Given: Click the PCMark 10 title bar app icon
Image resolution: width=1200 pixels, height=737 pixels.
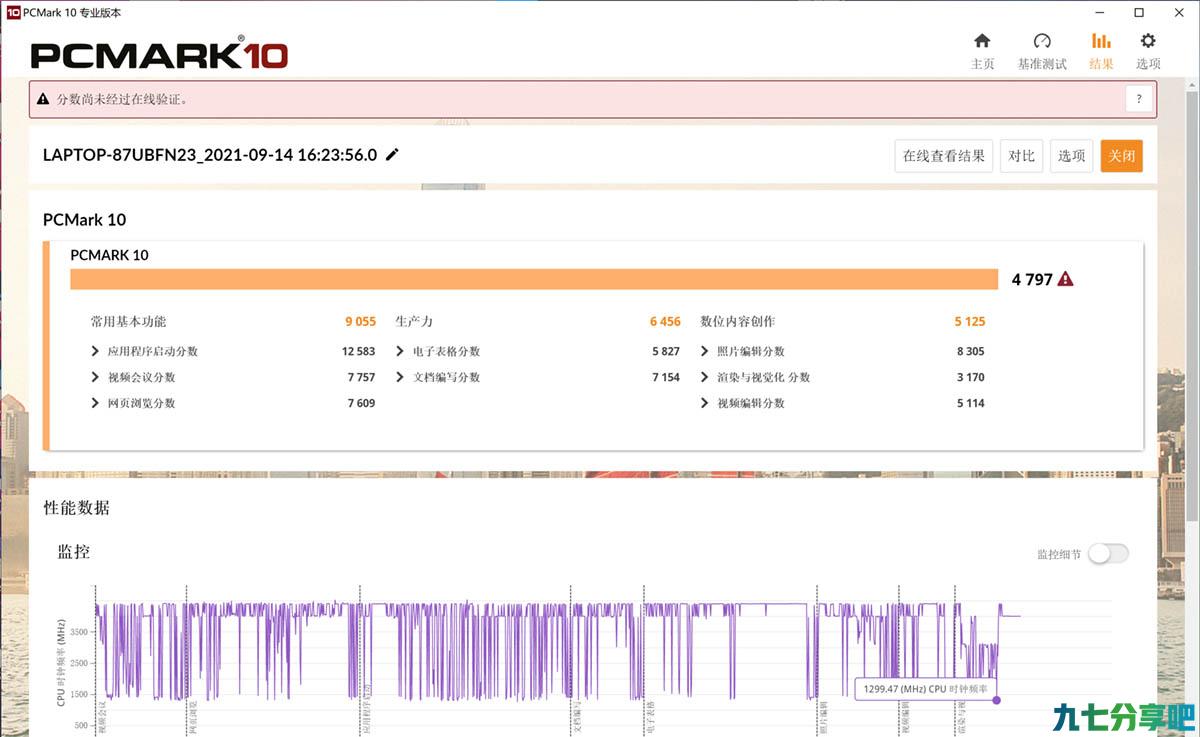Looking at the screenshot, I should pos(13,12).
